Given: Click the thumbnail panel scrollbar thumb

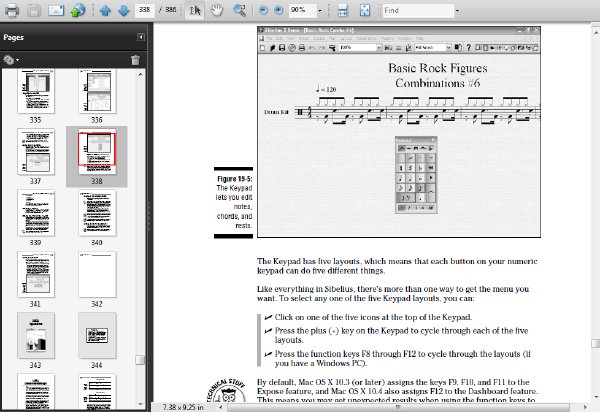Looking at the screenshot, I should (x=140, y=360).
